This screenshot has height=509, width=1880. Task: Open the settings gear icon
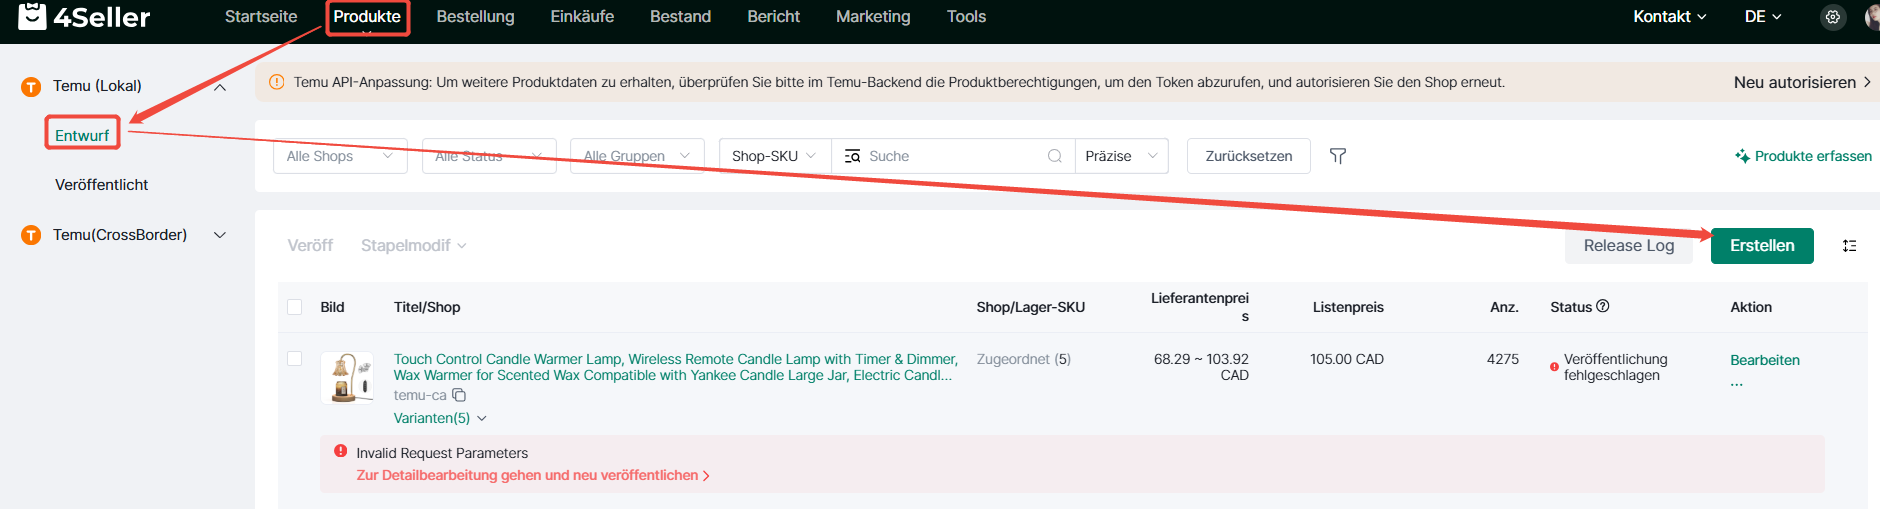tap(1832, 17)
